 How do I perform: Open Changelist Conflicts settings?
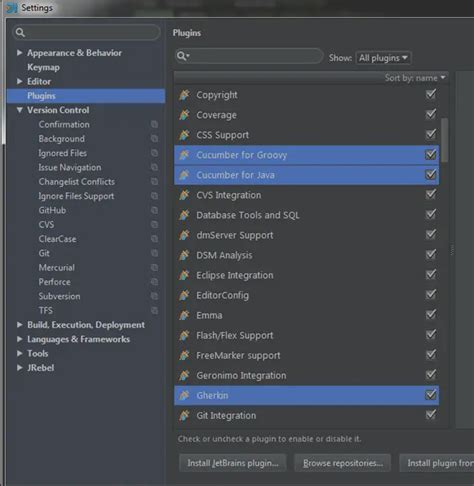coord(77,182)
